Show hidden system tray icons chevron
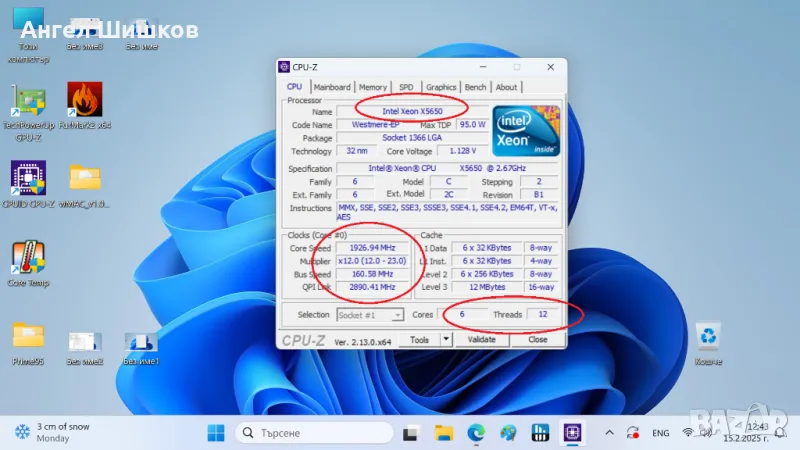The height and width of the screenshot is (450, 800). pyautogui.click(x=609, y=432)
